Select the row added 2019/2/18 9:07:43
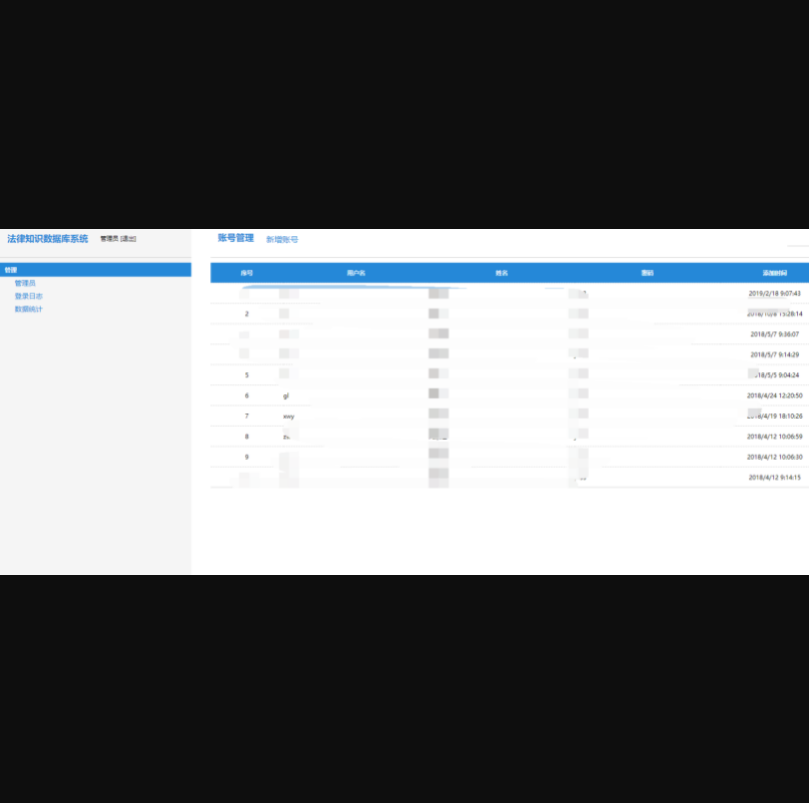 [774, 294]
